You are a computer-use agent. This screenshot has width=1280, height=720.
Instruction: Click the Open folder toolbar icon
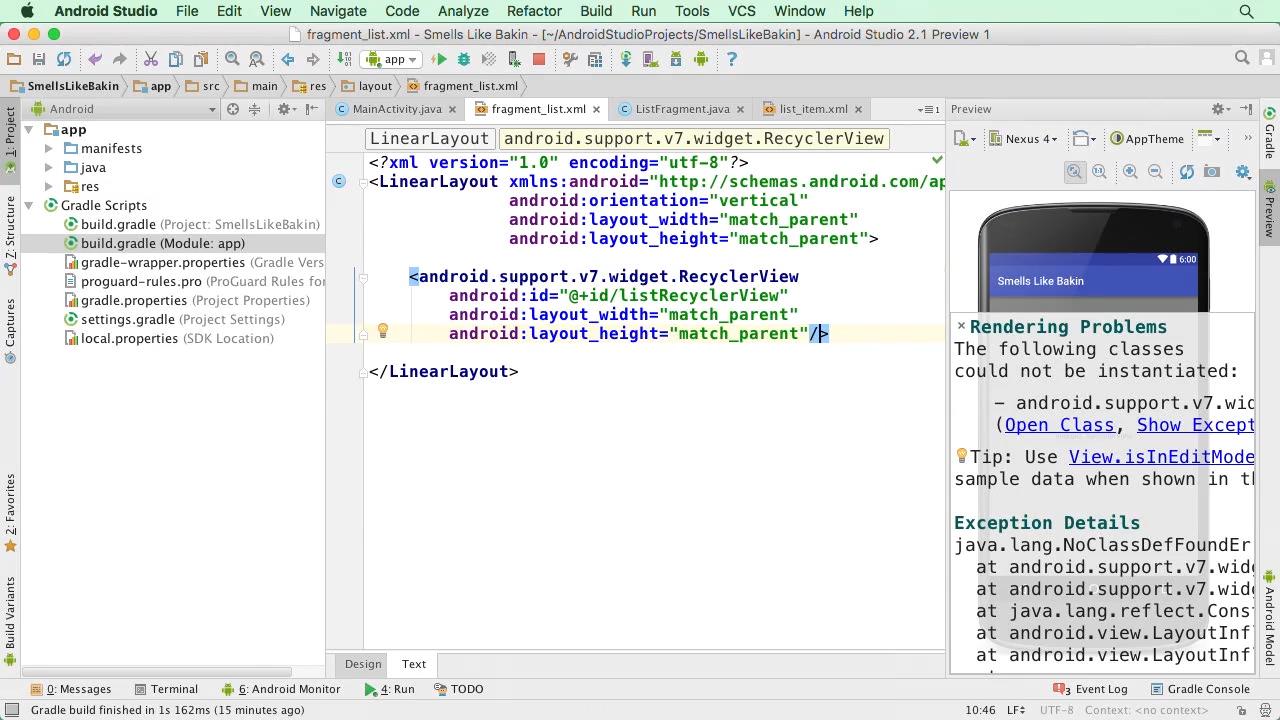14,60
